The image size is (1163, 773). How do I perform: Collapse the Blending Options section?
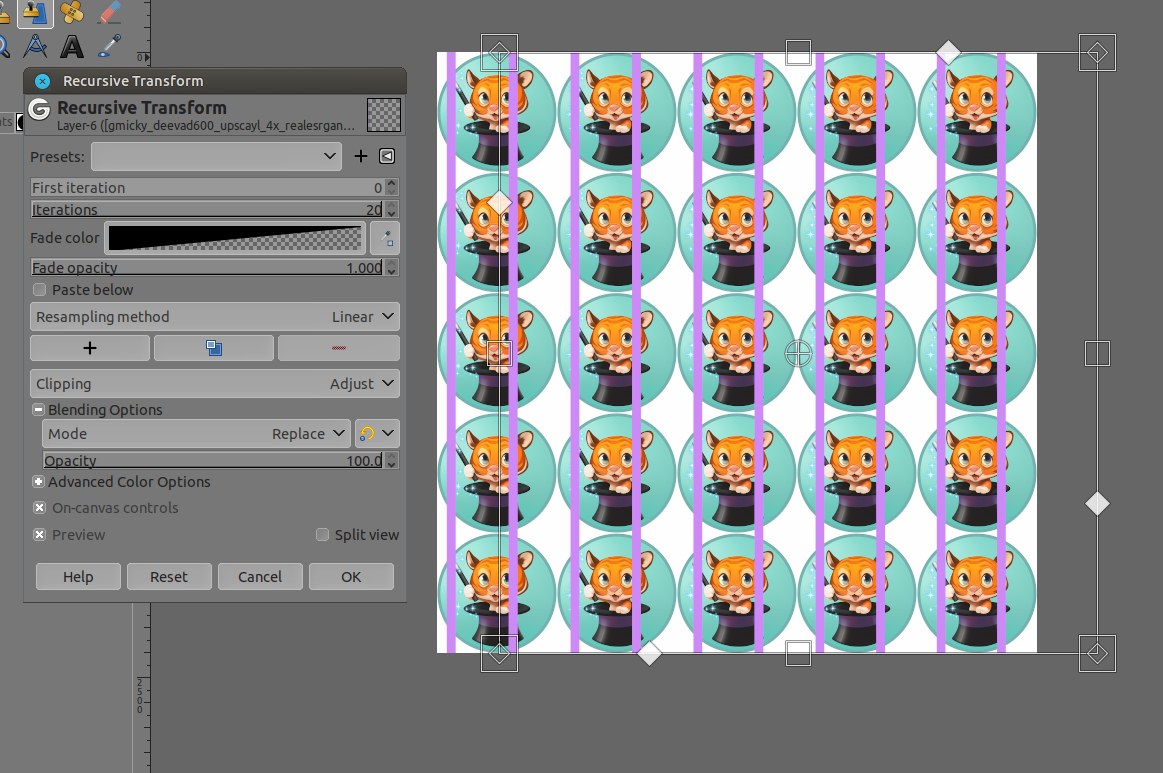click(38, 409)
